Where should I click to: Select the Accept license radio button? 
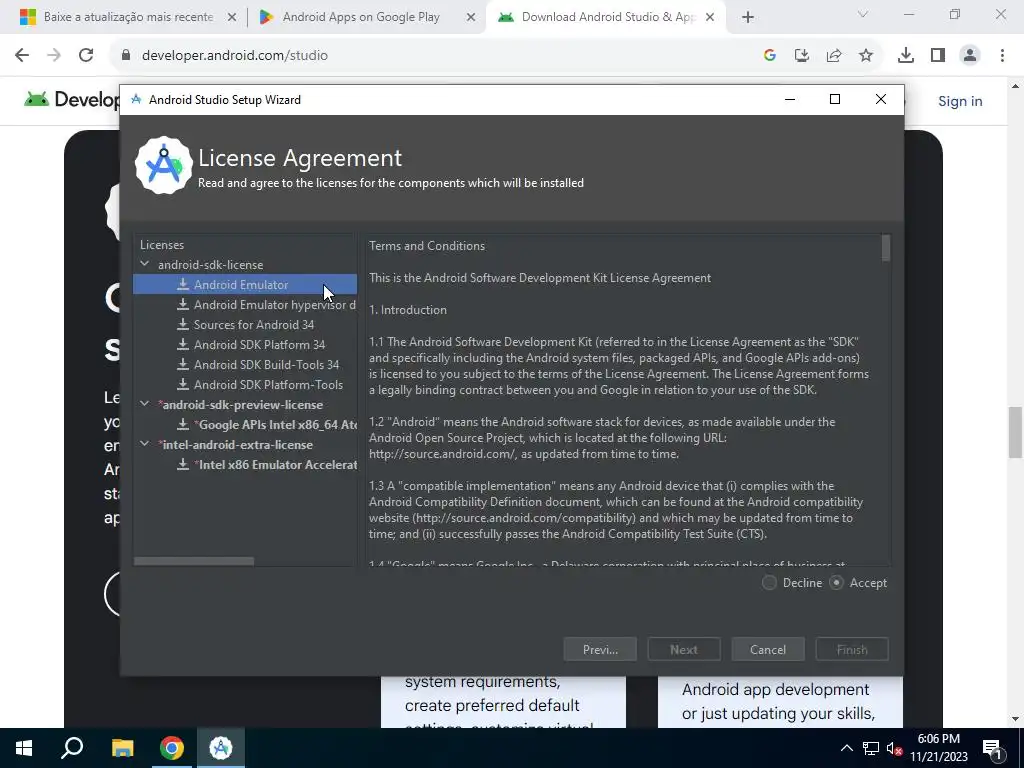tap(837, 583)
